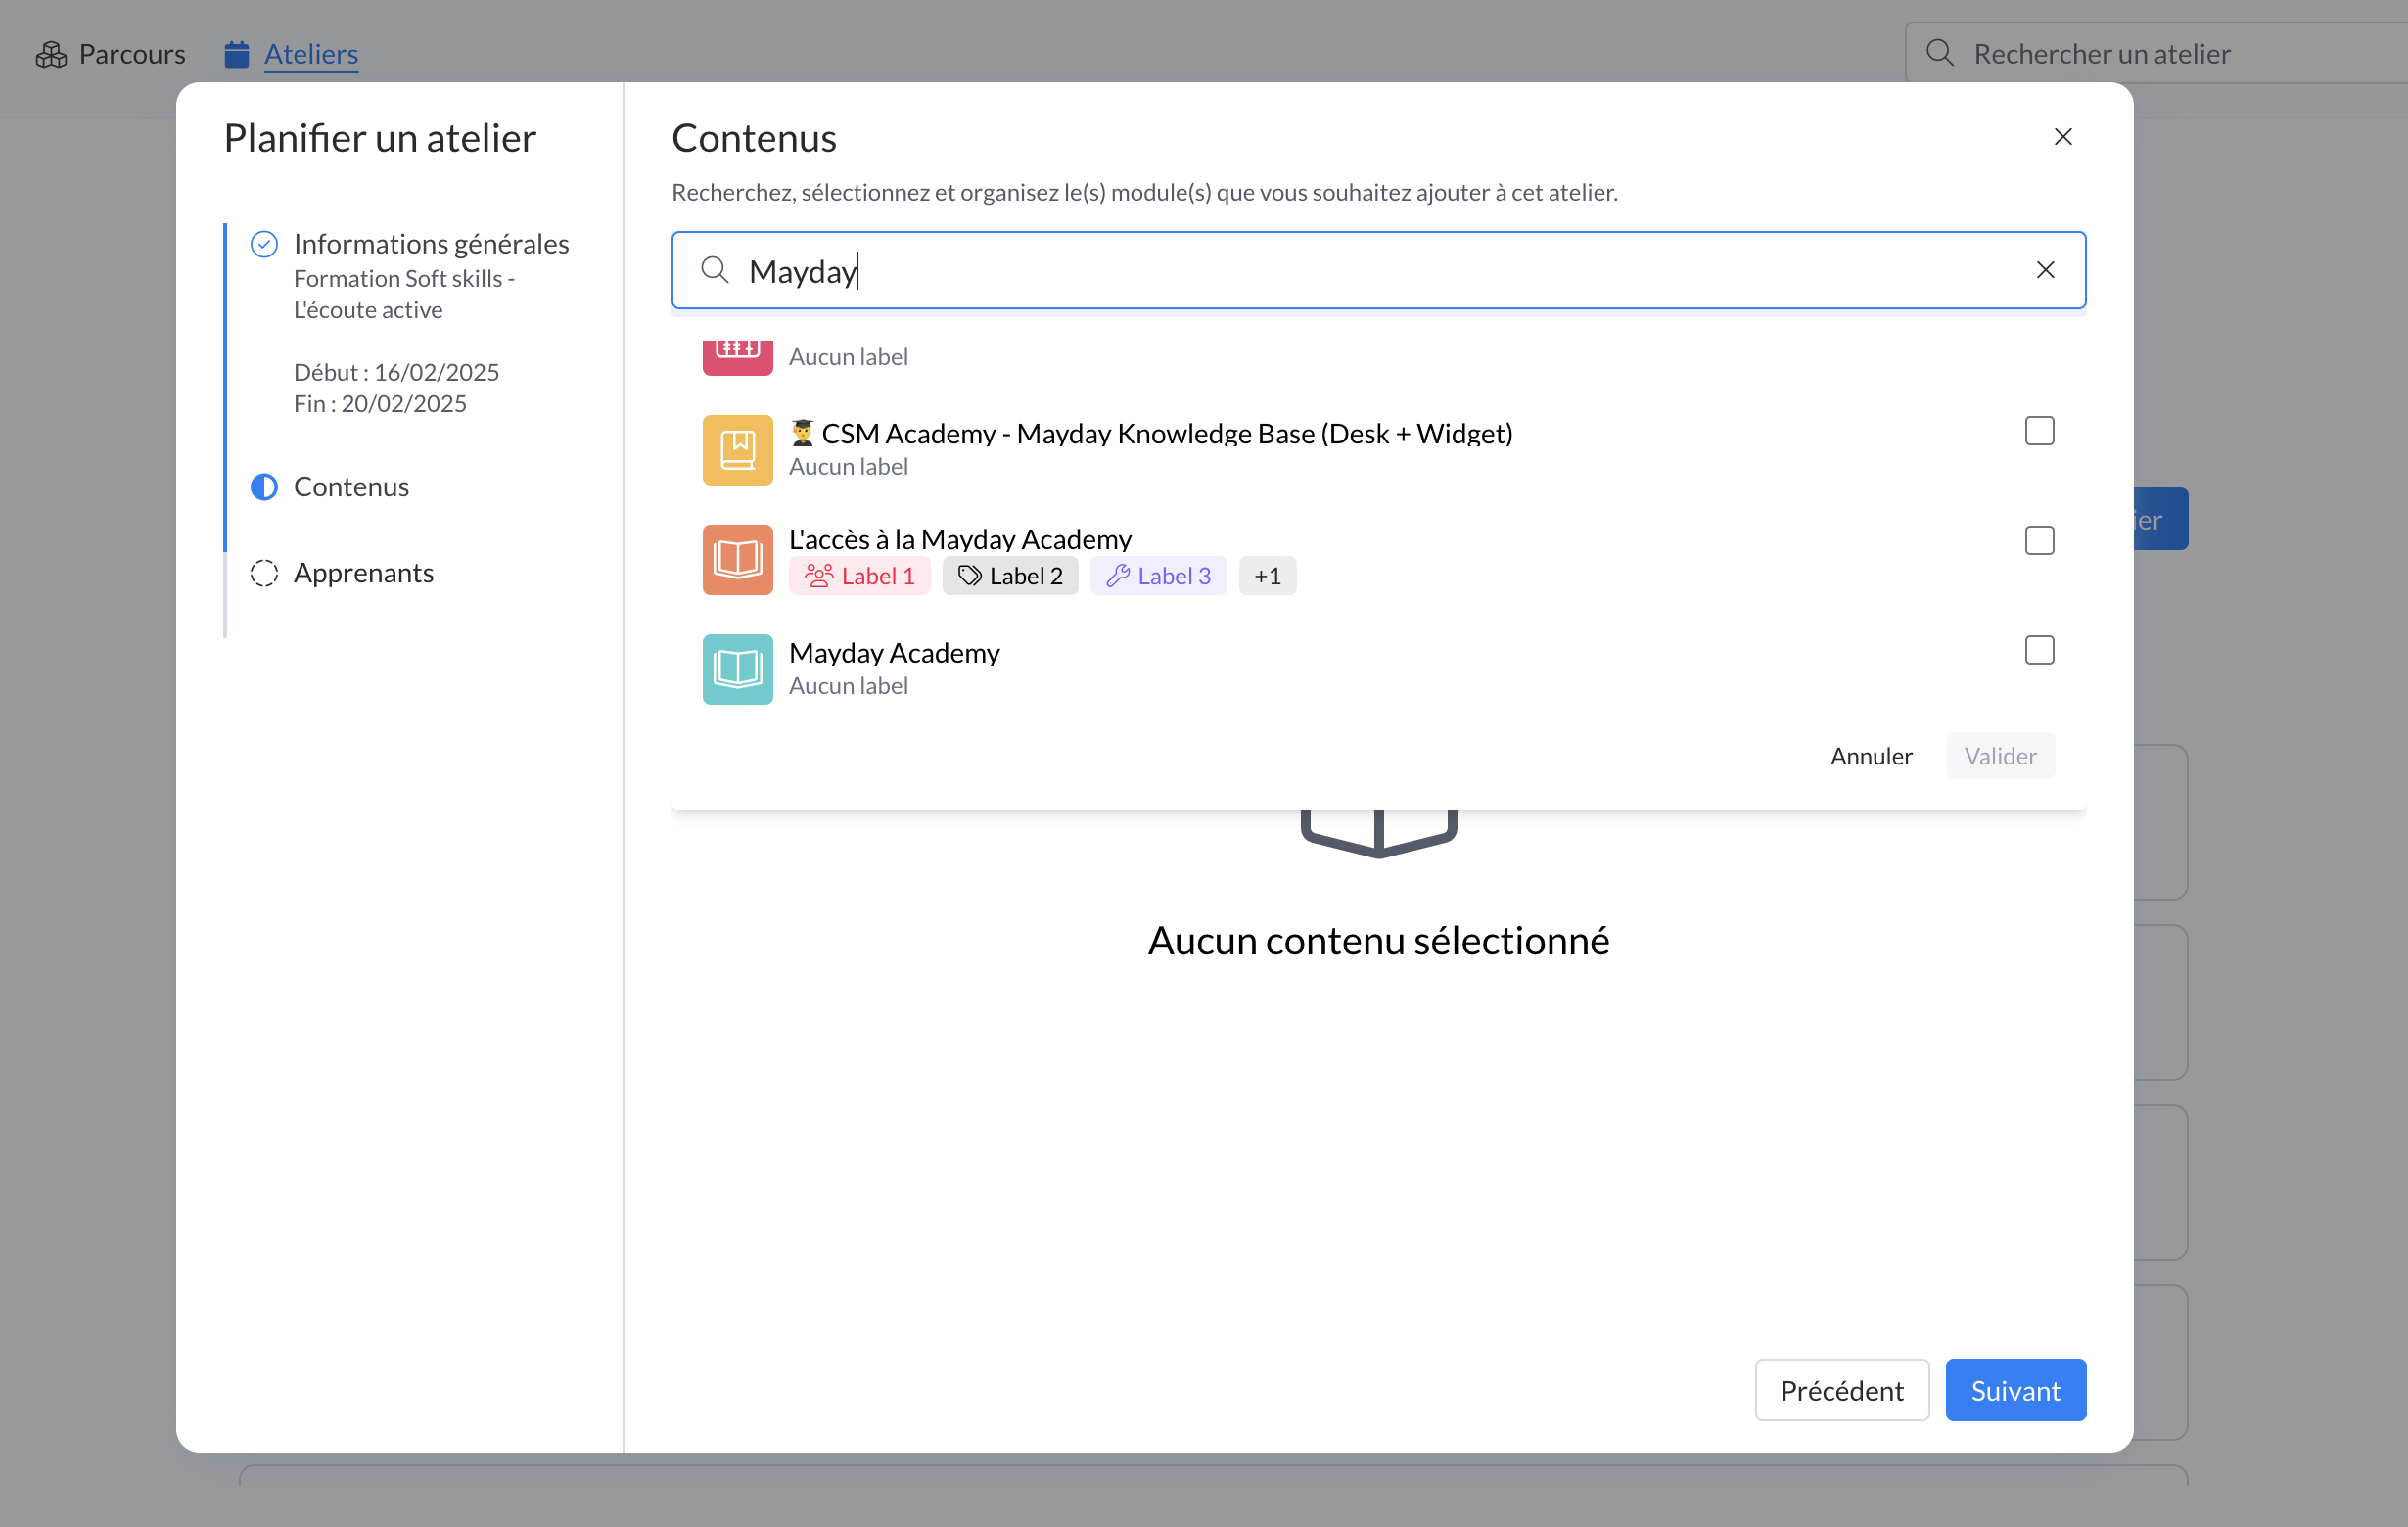Click the magnifier icon in the content search field
The height and width of the screenshot is (1527, 2408).
714,270
